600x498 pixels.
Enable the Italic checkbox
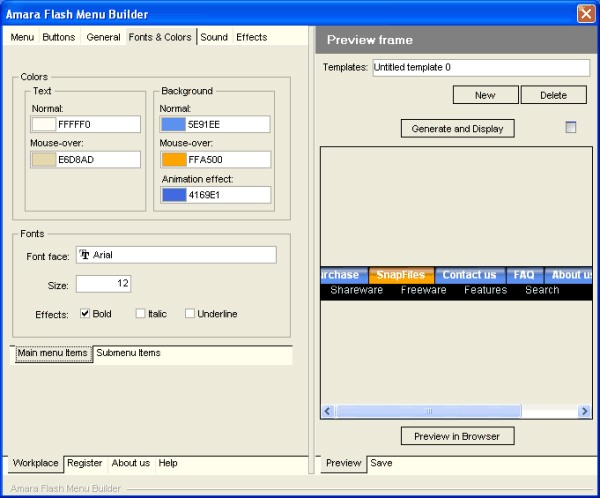pyautogui.click(x=140, y=313)
